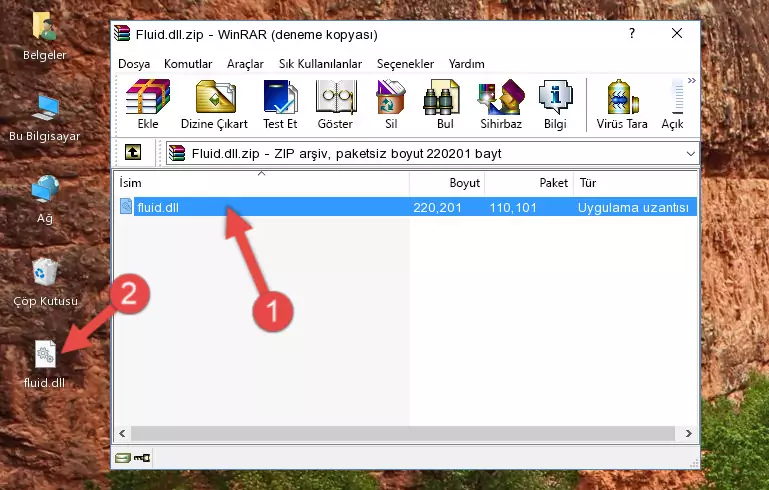Click the horizontal scrollbar right arrow
Screen dimensions: 769x490
tap(689, 434)
